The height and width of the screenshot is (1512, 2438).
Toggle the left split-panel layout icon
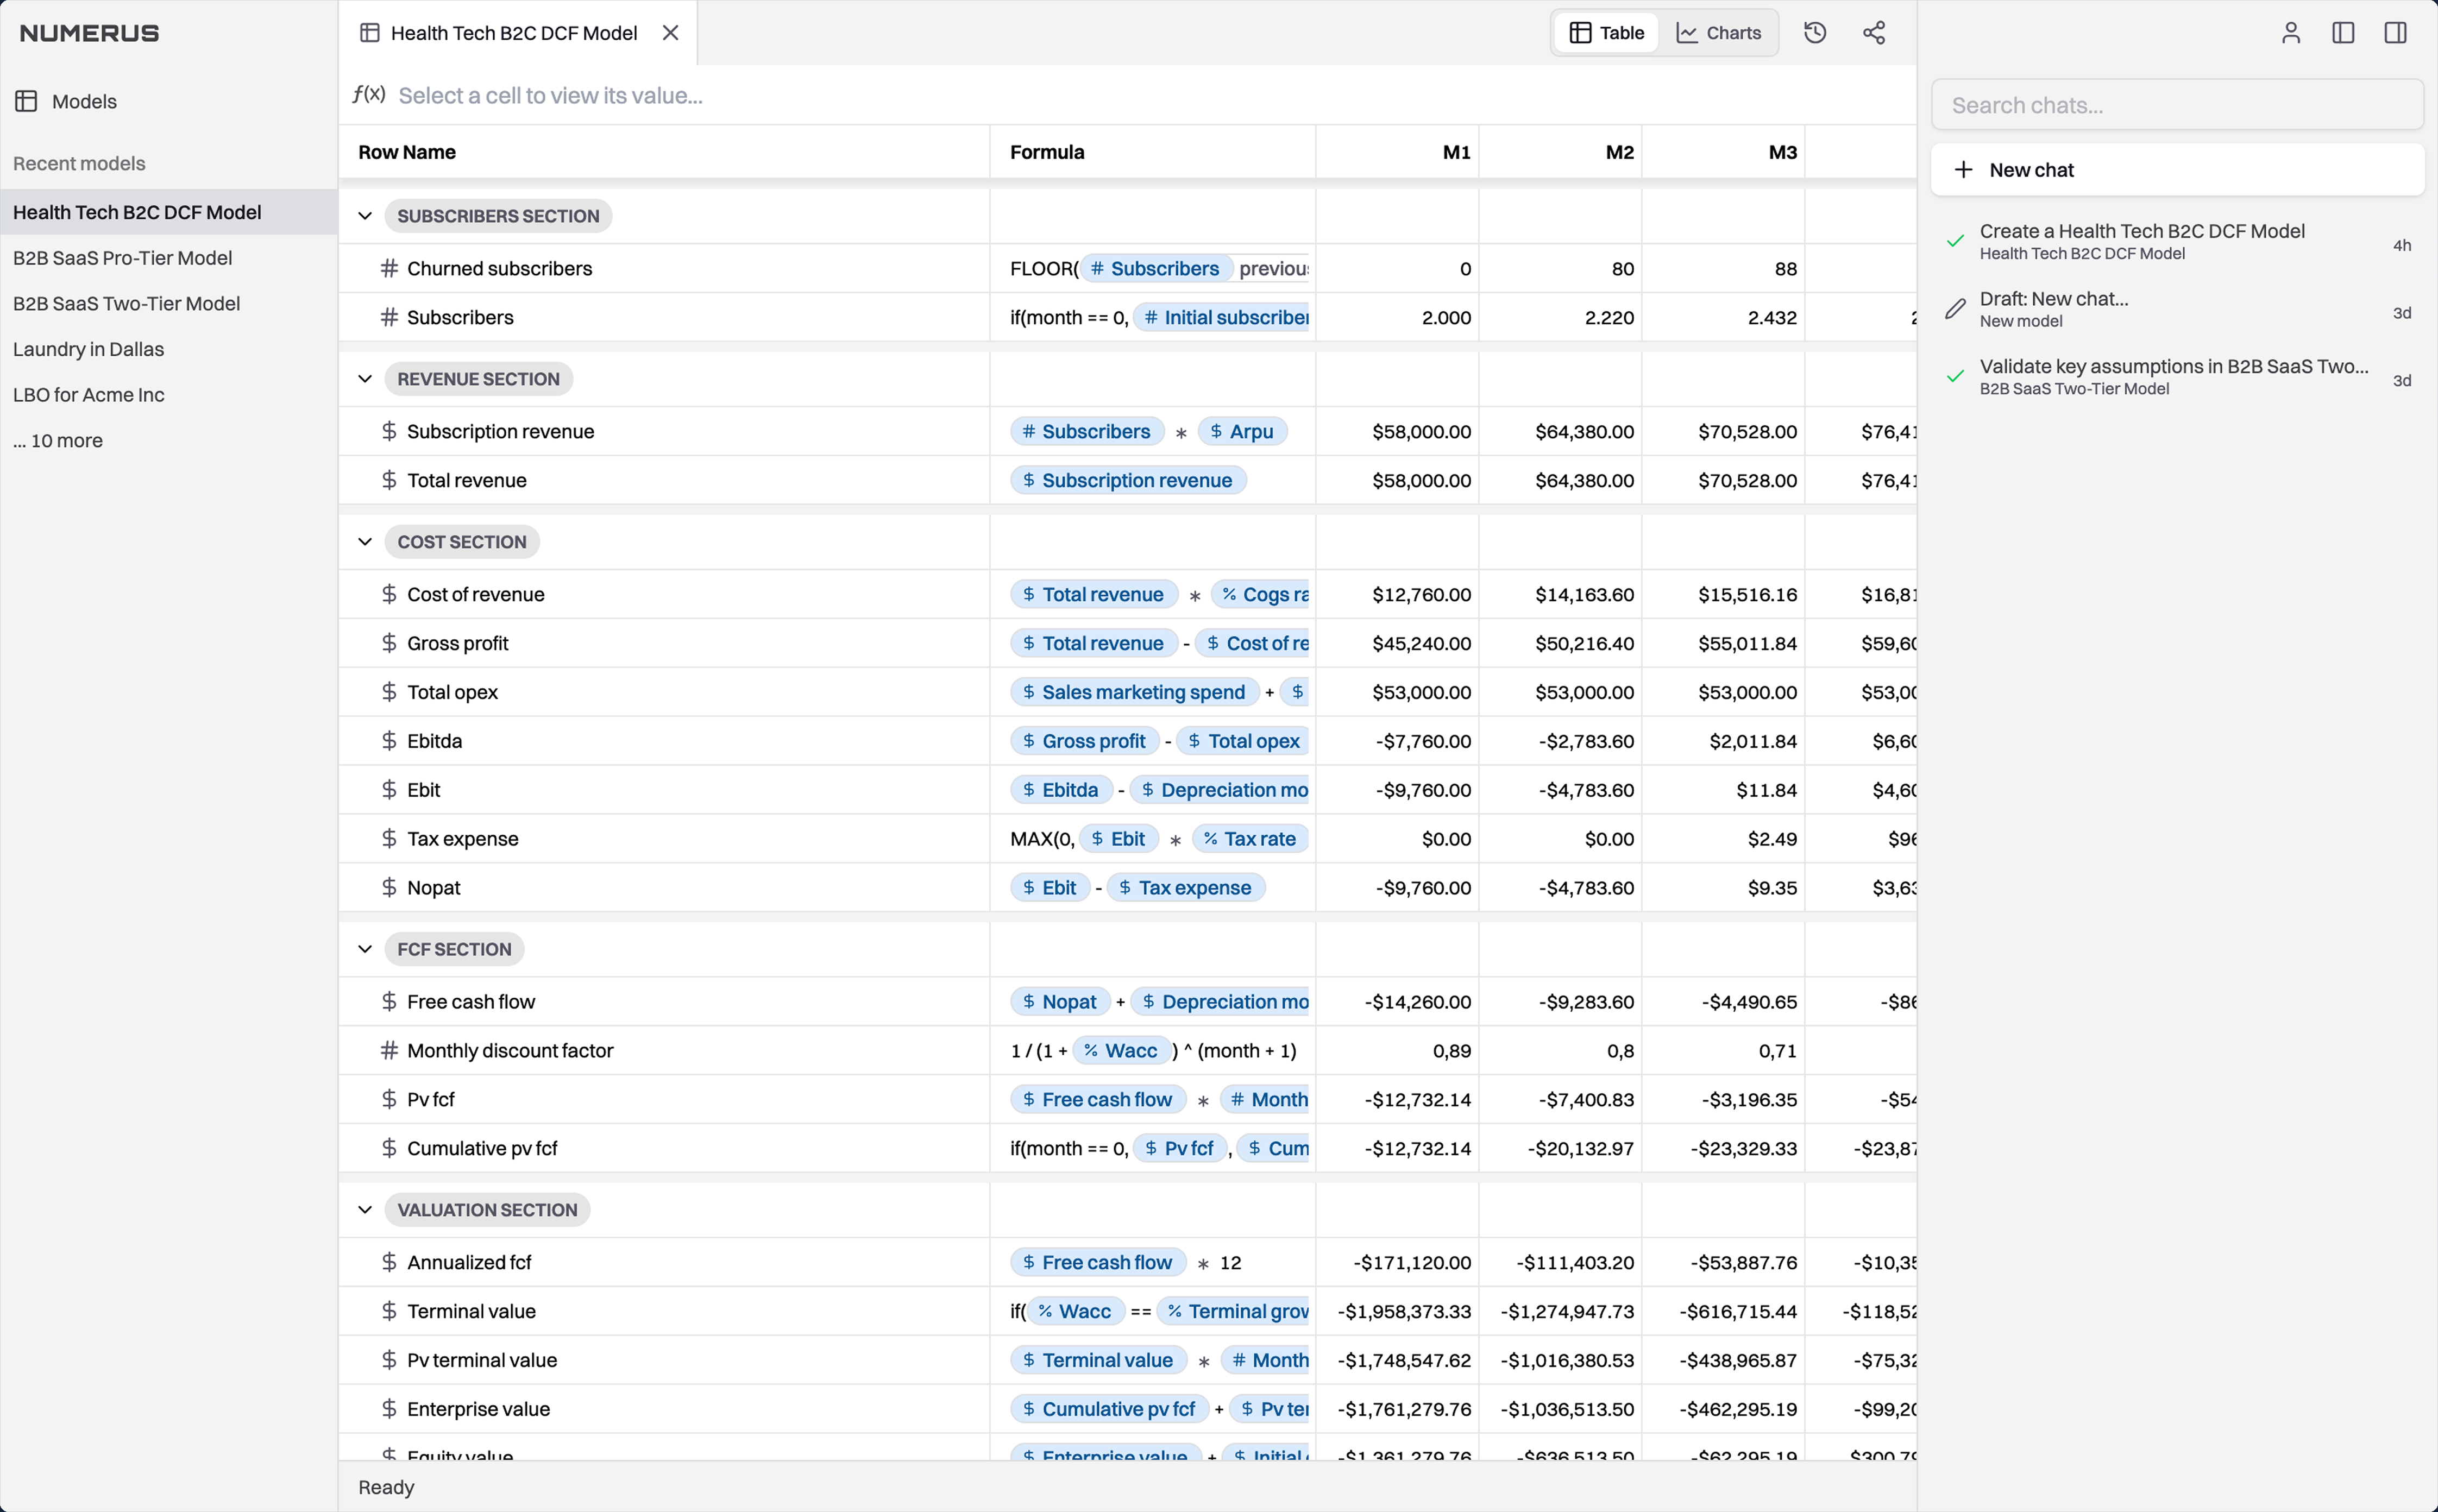(2343, 32)
